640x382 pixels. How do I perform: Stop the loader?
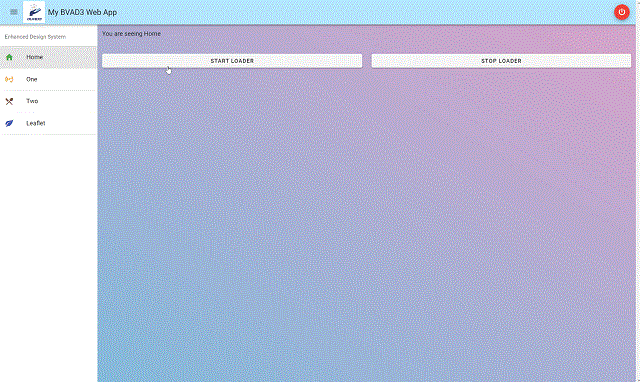(501, 61)
